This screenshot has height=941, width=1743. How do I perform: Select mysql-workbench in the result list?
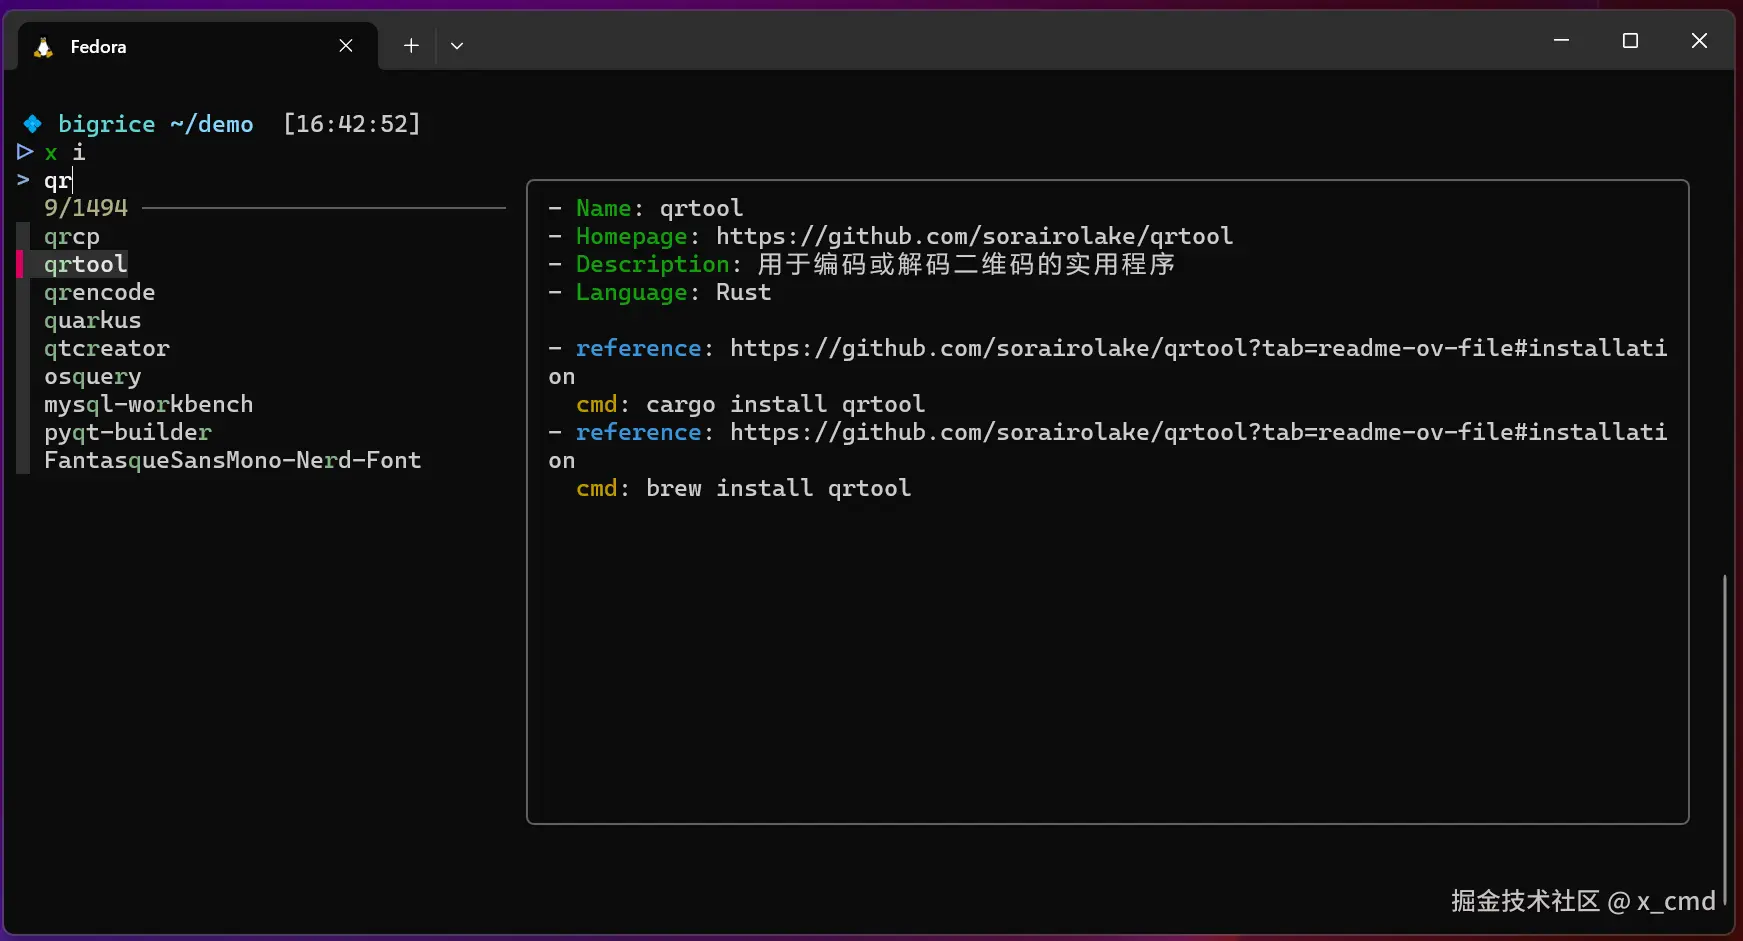(x=149, y=405)
